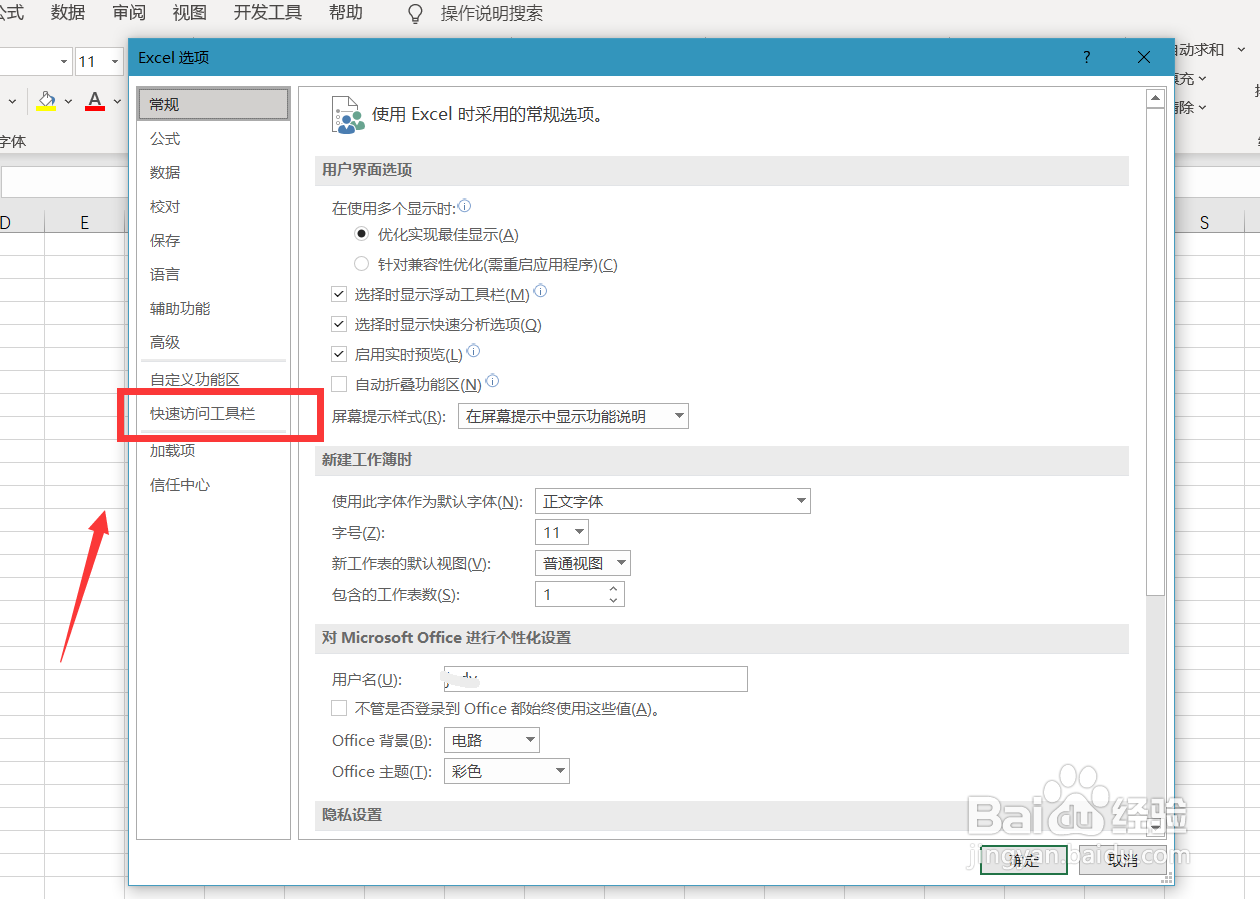Select column E header in worksheet
This screenshot has height=899, width=1260.
coord(85,222)
